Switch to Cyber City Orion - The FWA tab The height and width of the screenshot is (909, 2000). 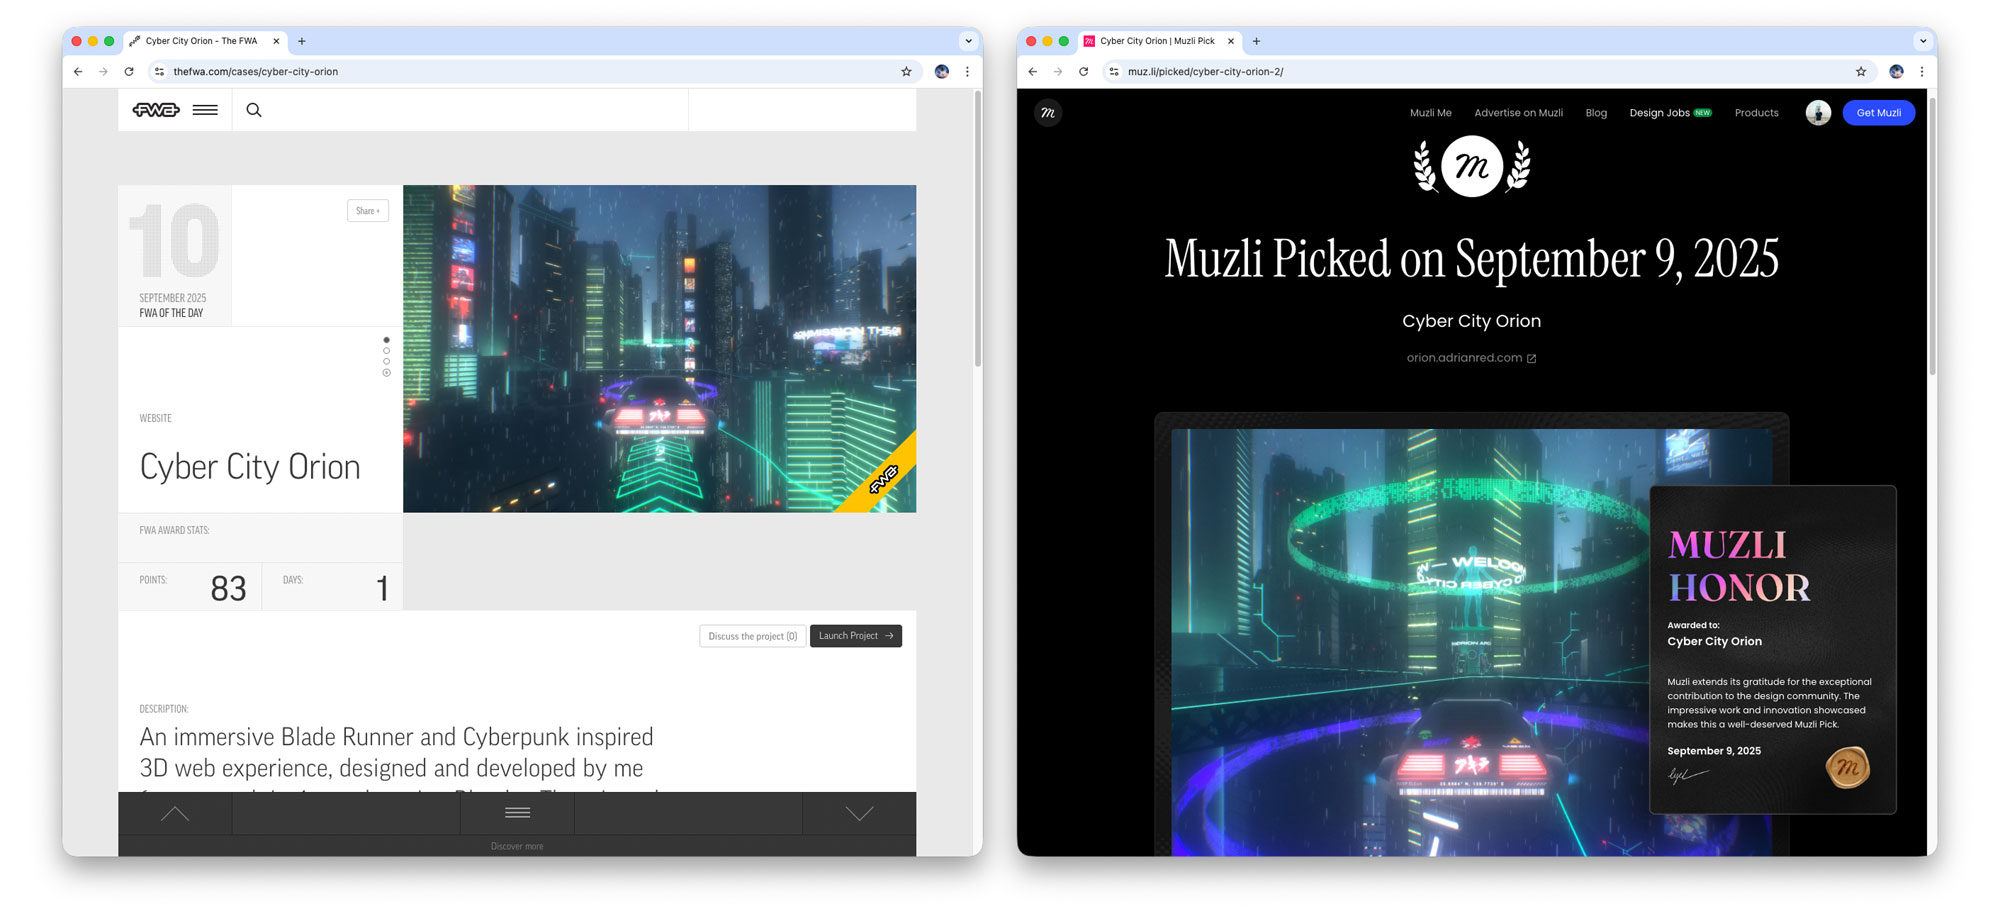click(205, 41)
